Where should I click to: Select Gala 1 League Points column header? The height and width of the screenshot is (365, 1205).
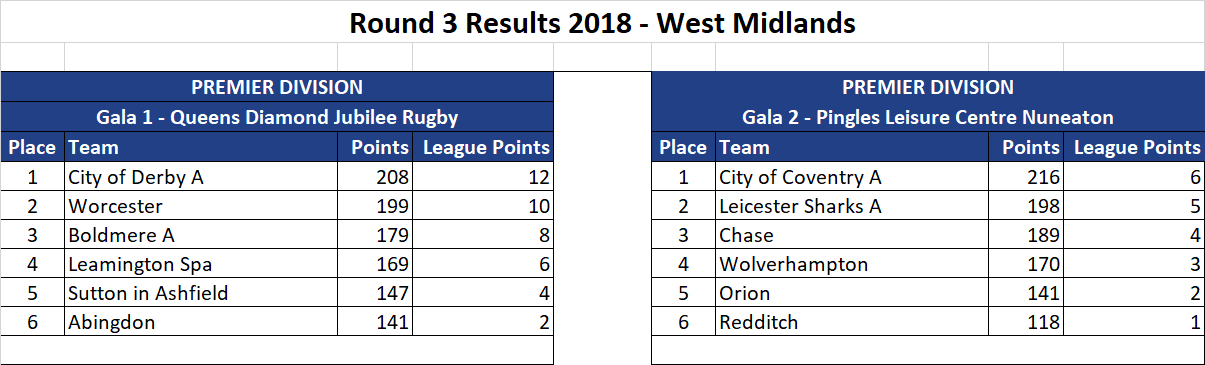(483, 148)
